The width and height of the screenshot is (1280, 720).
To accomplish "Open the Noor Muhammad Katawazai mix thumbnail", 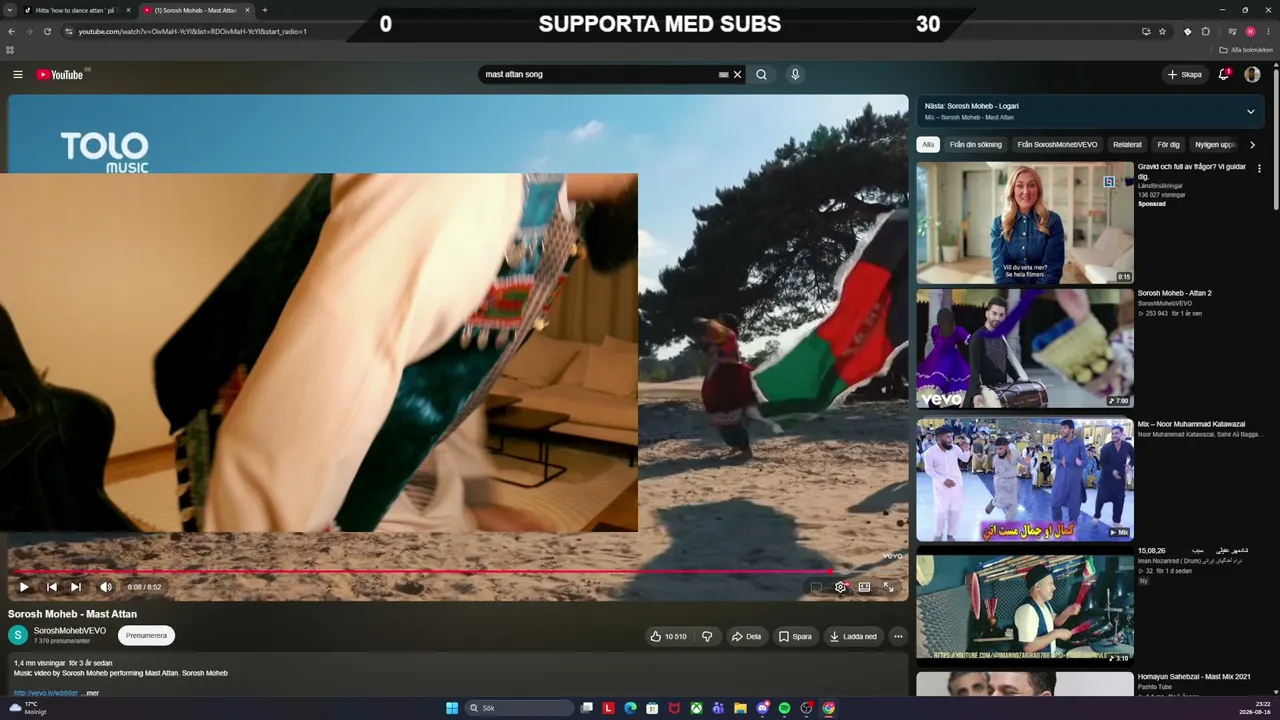I will coord(1025,480).
